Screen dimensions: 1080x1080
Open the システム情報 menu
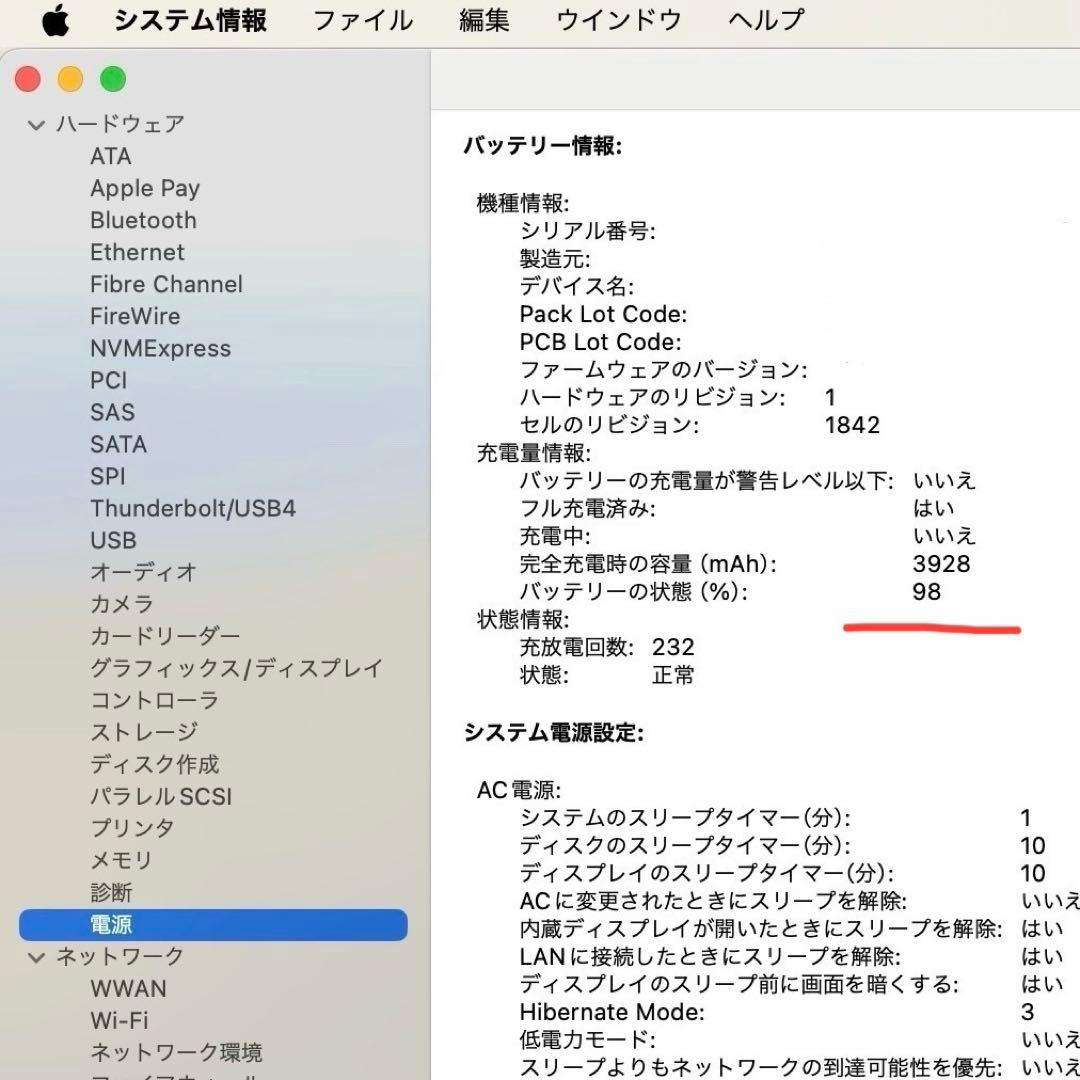190,20
